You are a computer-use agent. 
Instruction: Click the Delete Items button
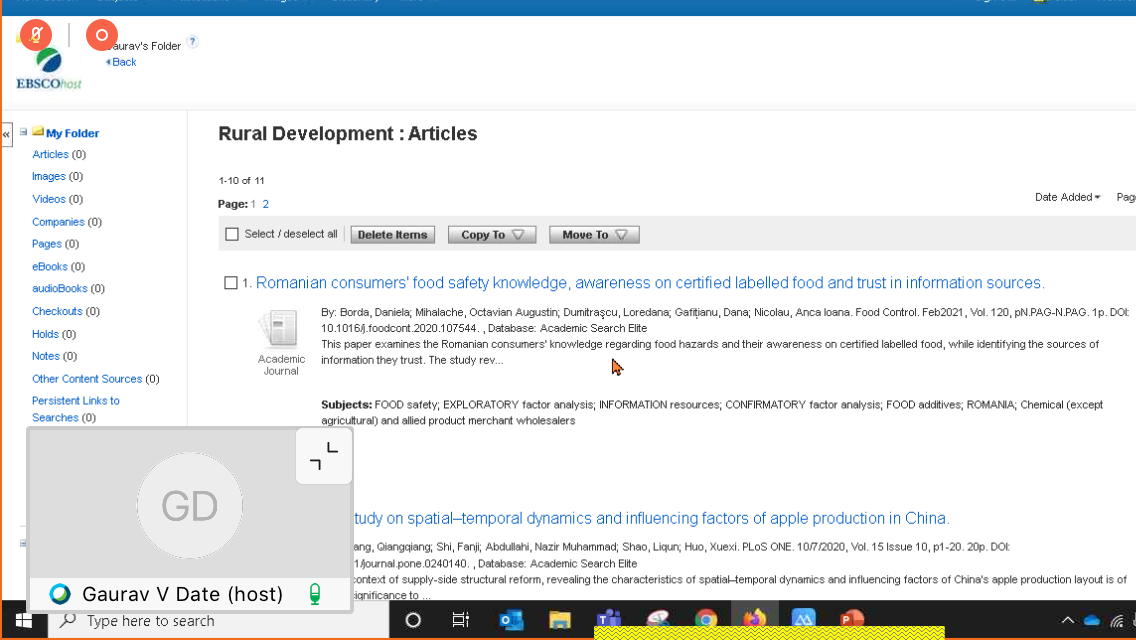[392, 234]
